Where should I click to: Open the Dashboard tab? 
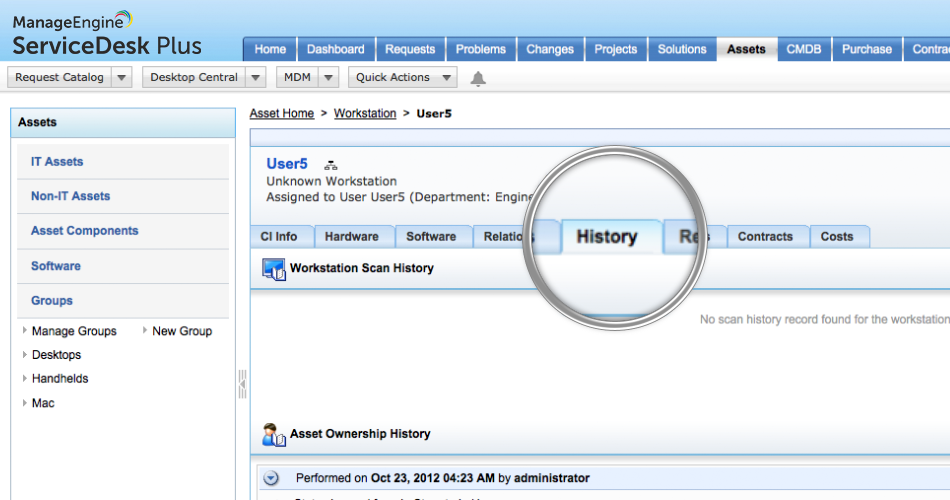click(x=336, y=49)
